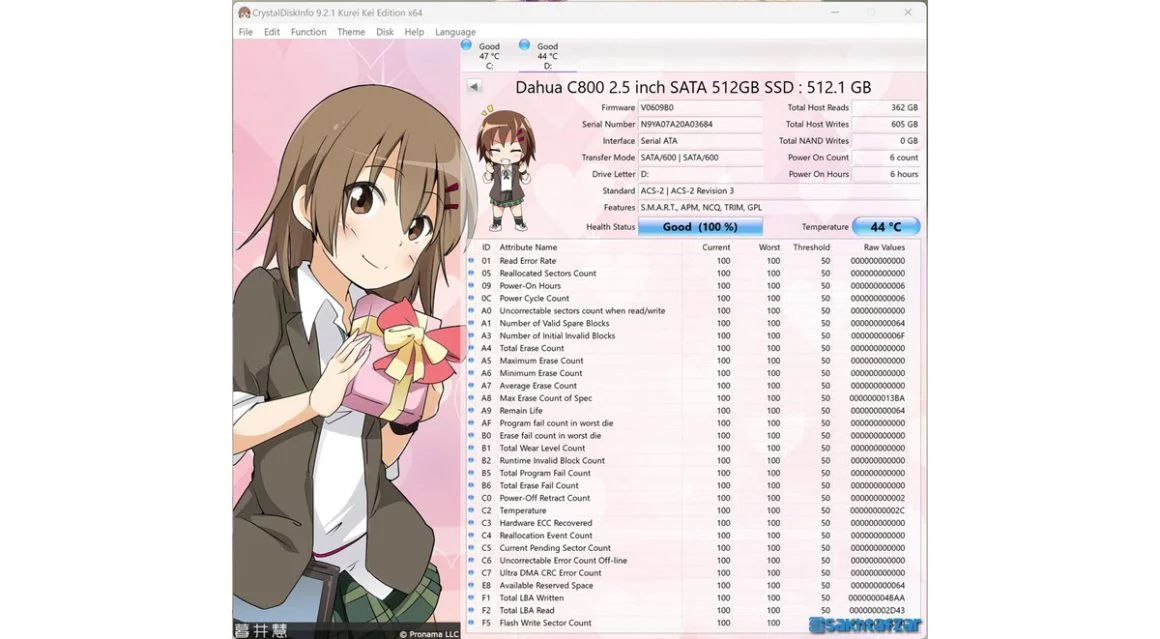
Task: Click the Features field listing S.M.A.R.T.
Action: click(779, 208)
